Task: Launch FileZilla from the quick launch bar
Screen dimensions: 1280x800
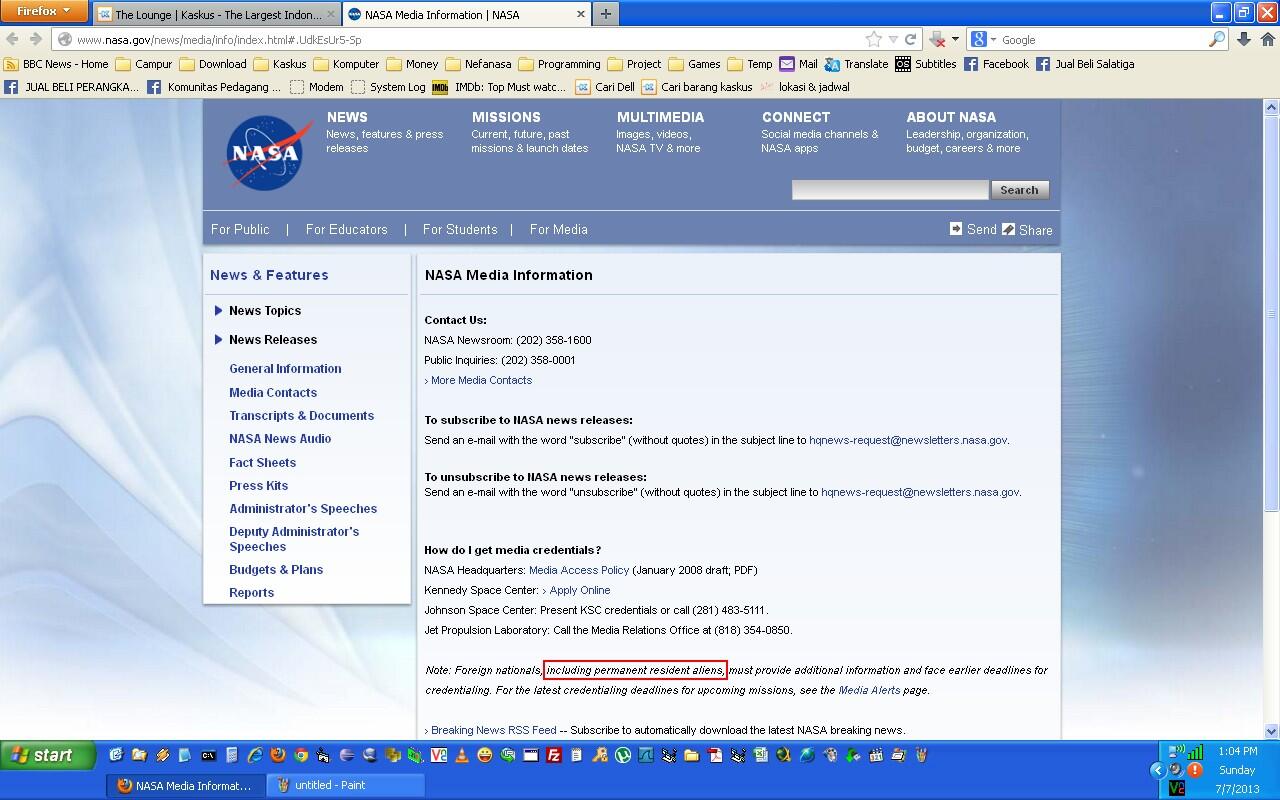Action: point(553,755)
